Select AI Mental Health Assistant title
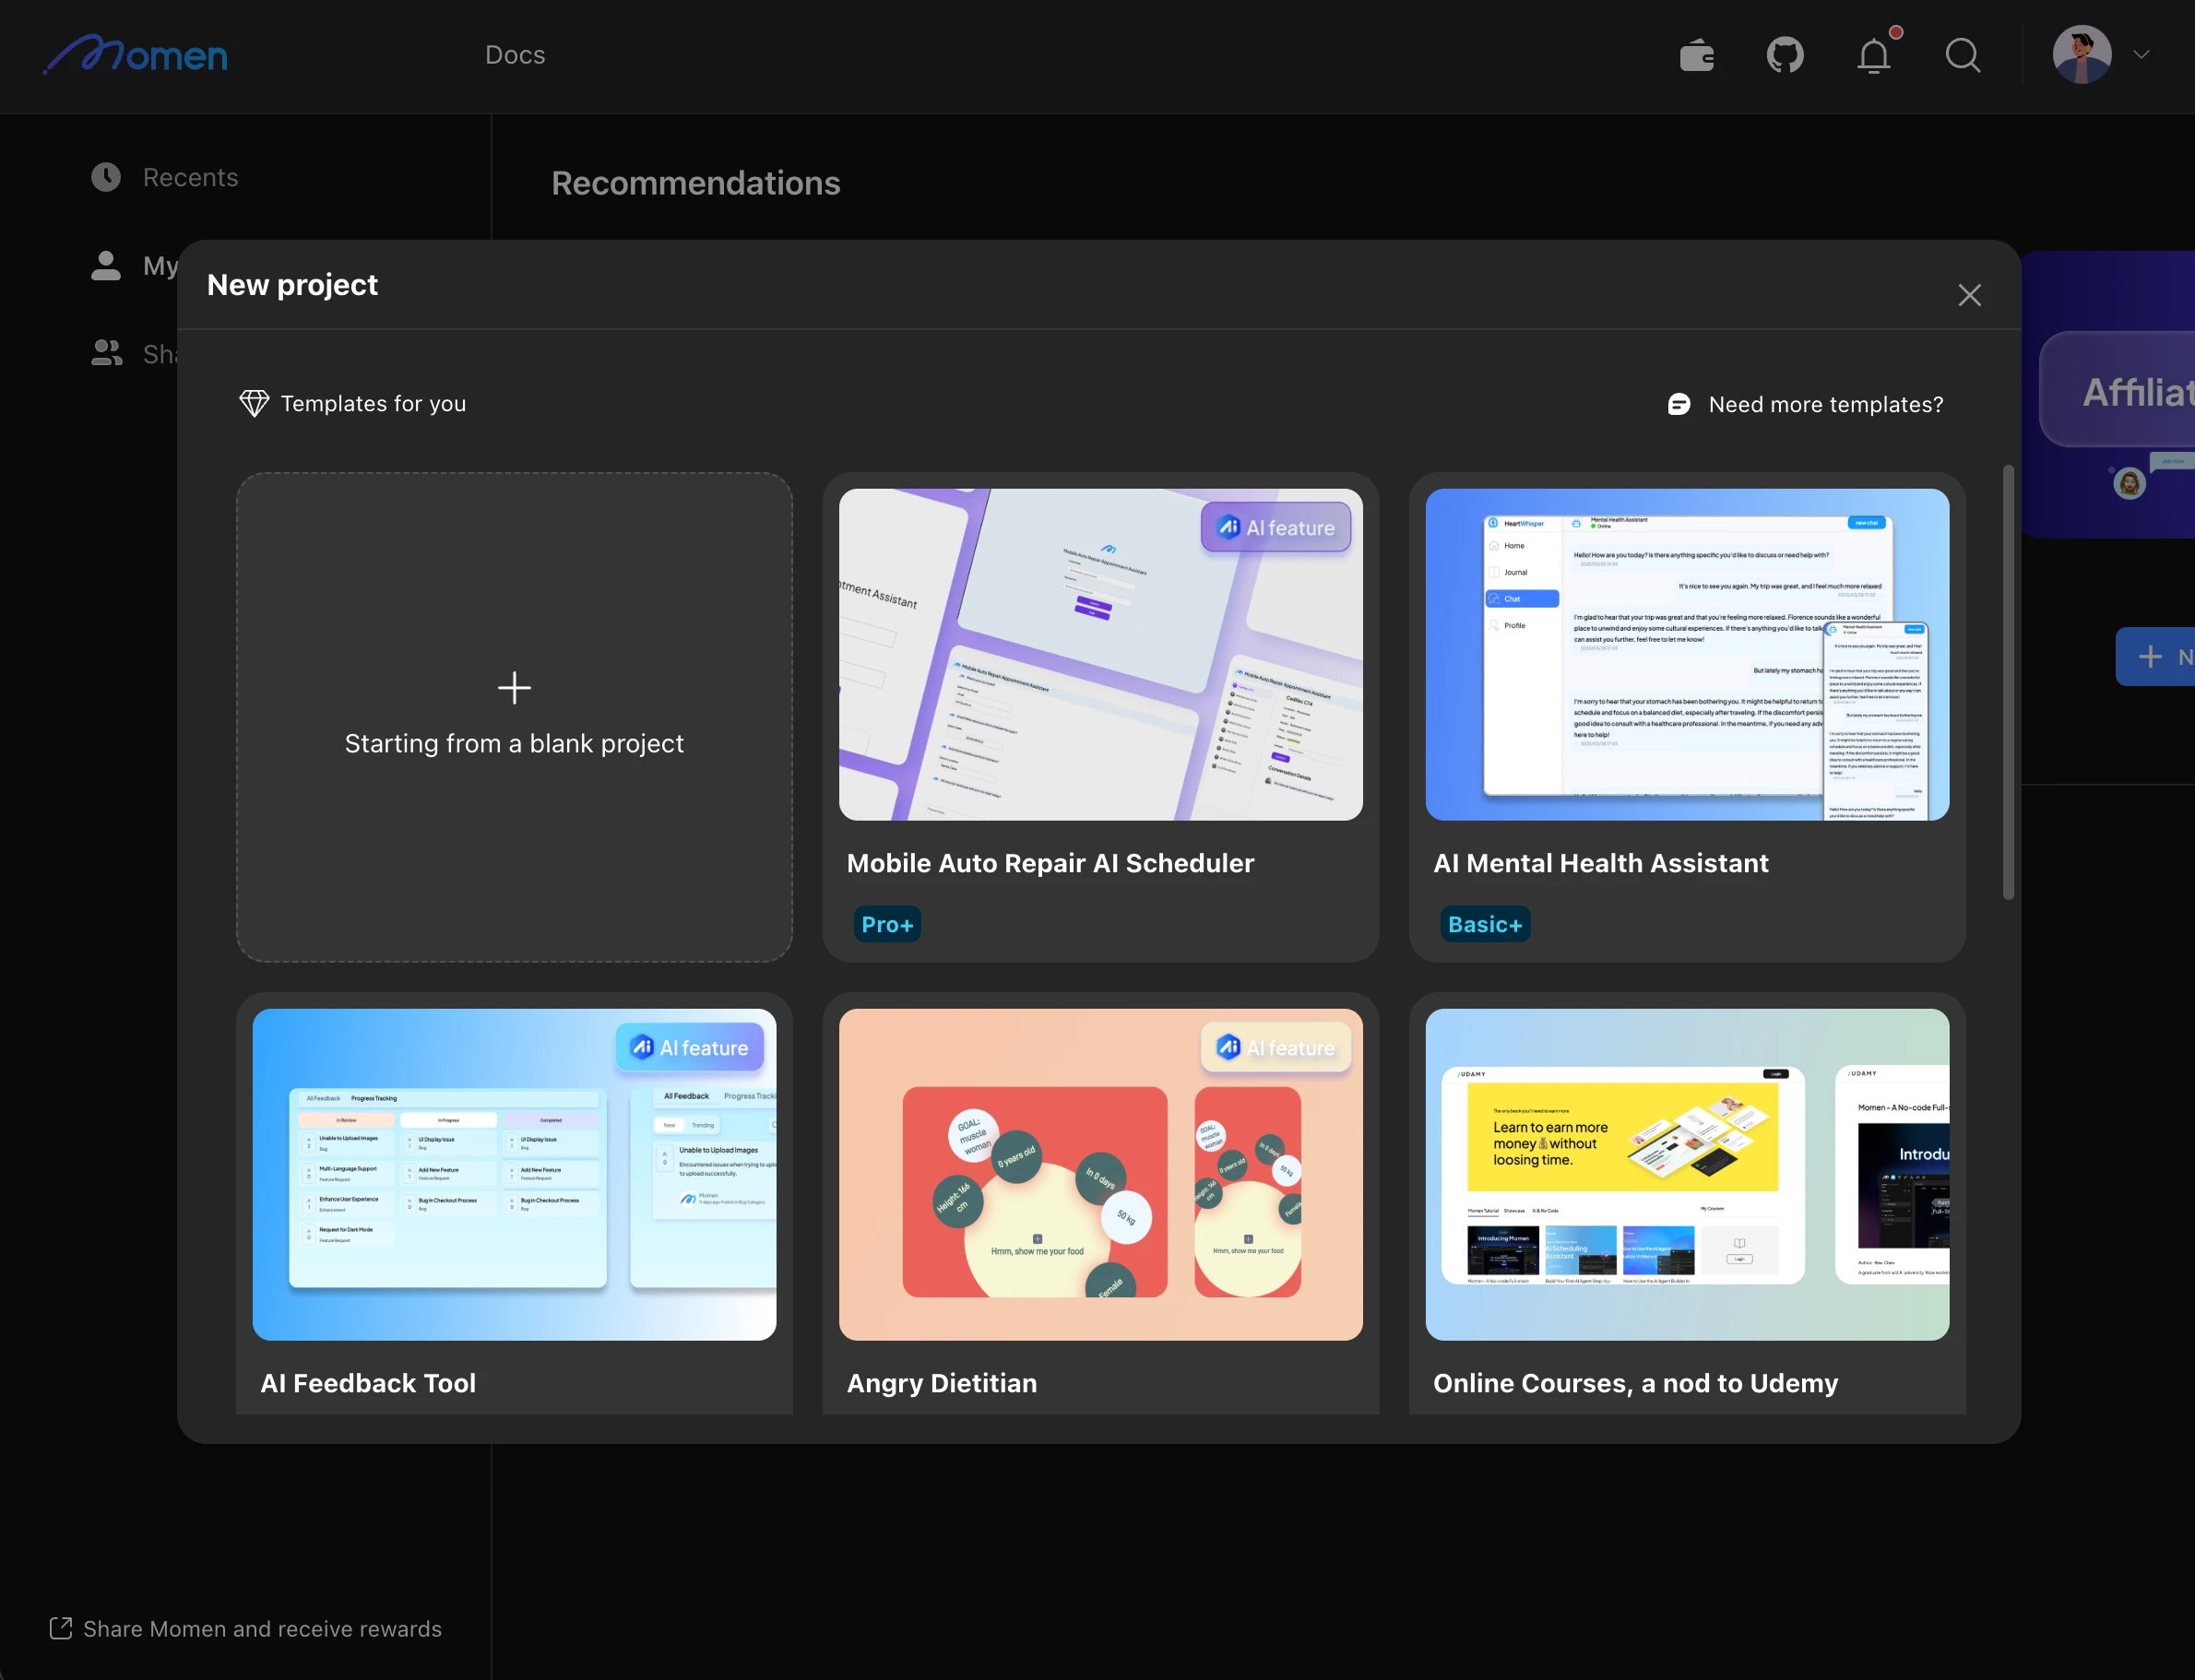Image resolution: width=2195 pixels, height=1680 pixels. pos(1601,863)
